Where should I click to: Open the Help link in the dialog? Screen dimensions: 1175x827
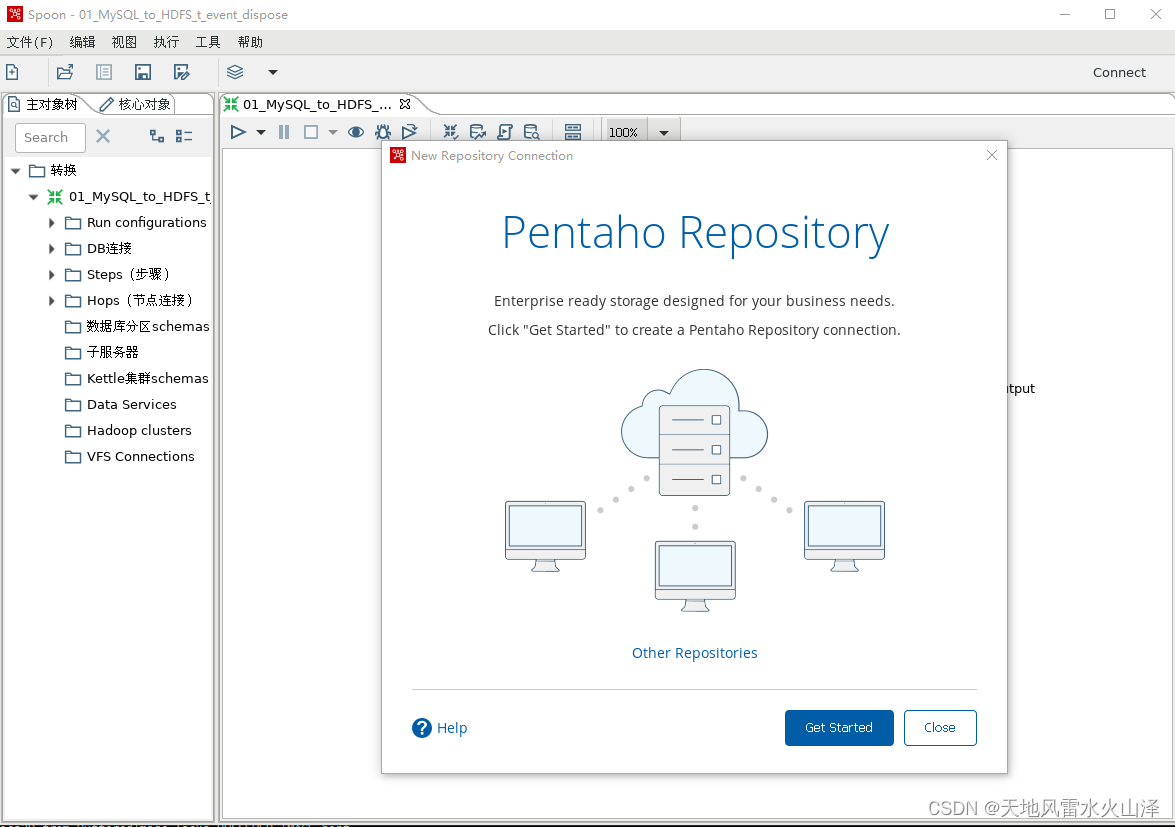click(x=452, y=728)
